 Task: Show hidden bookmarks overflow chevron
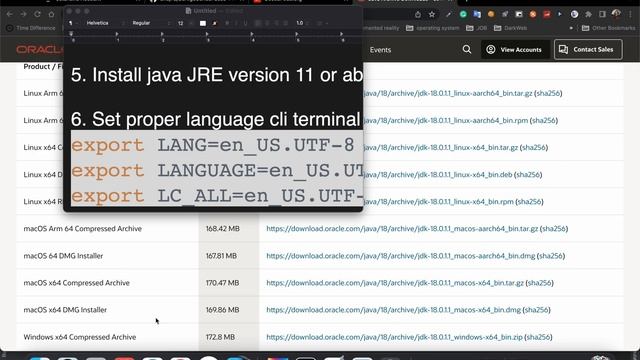click(571, 28)
